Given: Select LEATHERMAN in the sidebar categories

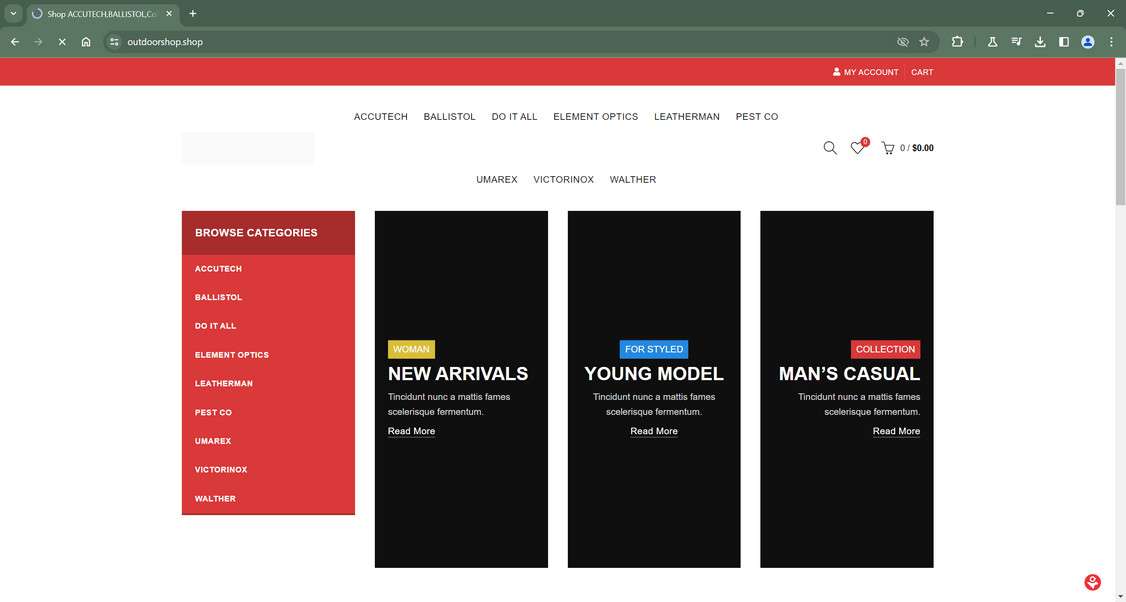Looking at the screenshot, I should 224,384.
